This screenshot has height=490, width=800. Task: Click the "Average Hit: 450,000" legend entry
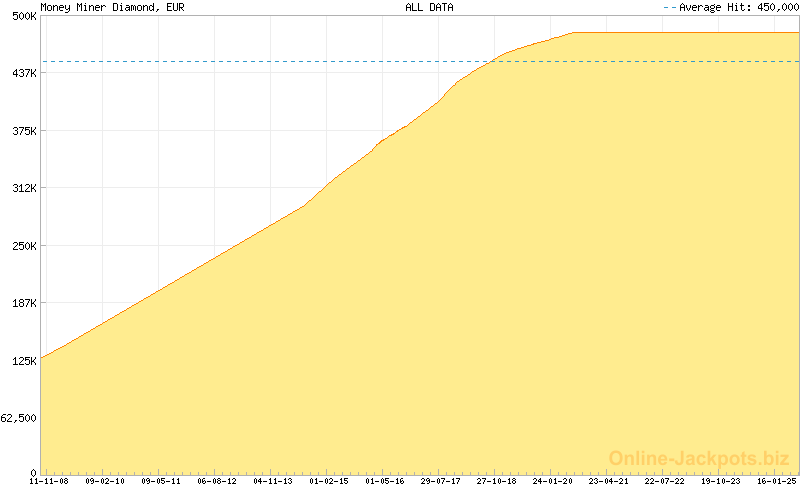click(x=738, y=7)
